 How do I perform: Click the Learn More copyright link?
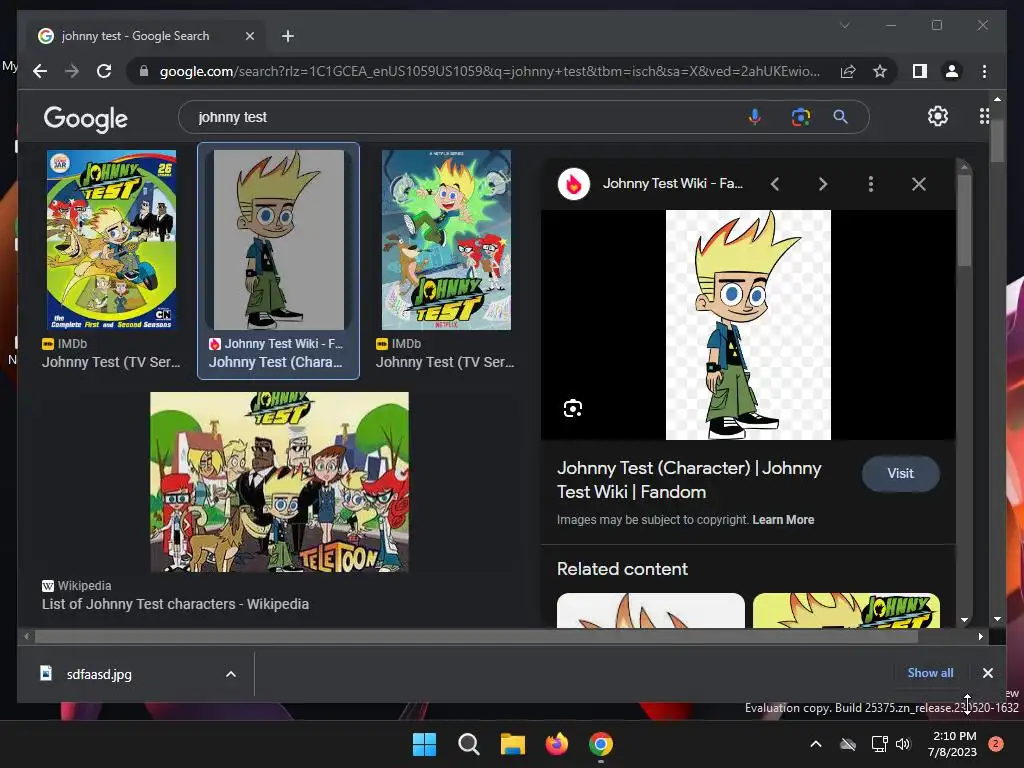pyautogui.click(x=783, y=520)
